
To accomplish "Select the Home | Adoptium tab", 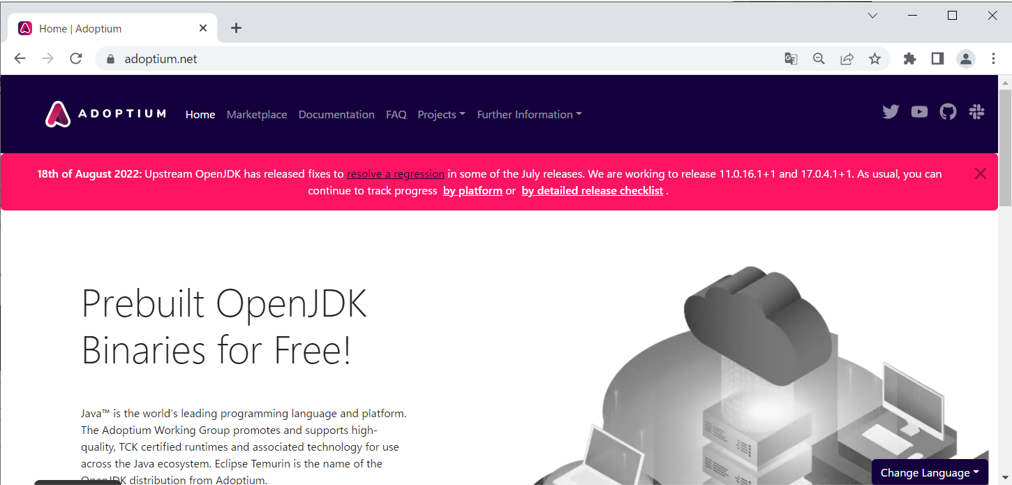I will (x=113, y=28).
